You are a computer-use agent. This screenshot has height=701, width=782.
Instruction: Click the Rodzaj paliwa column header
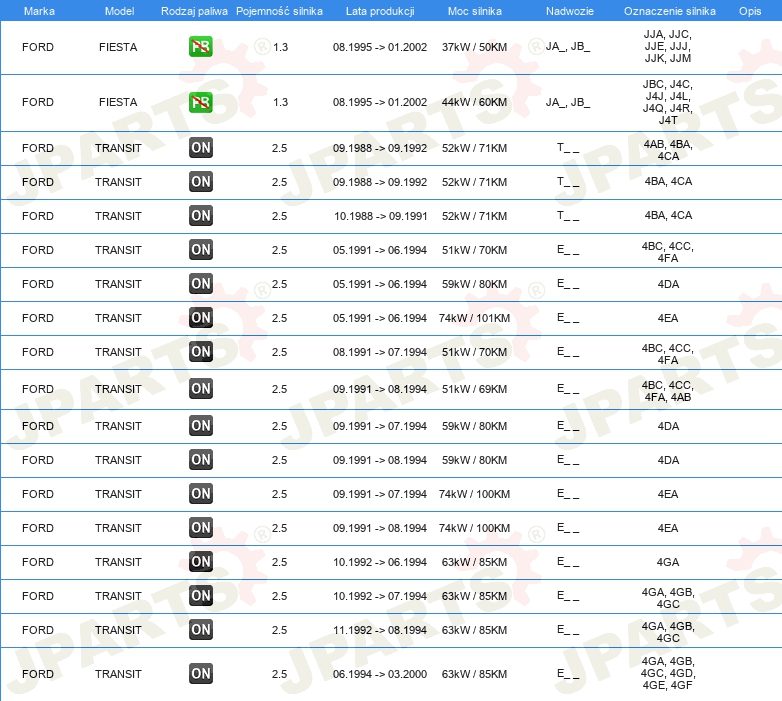click(x=194, y=11)
